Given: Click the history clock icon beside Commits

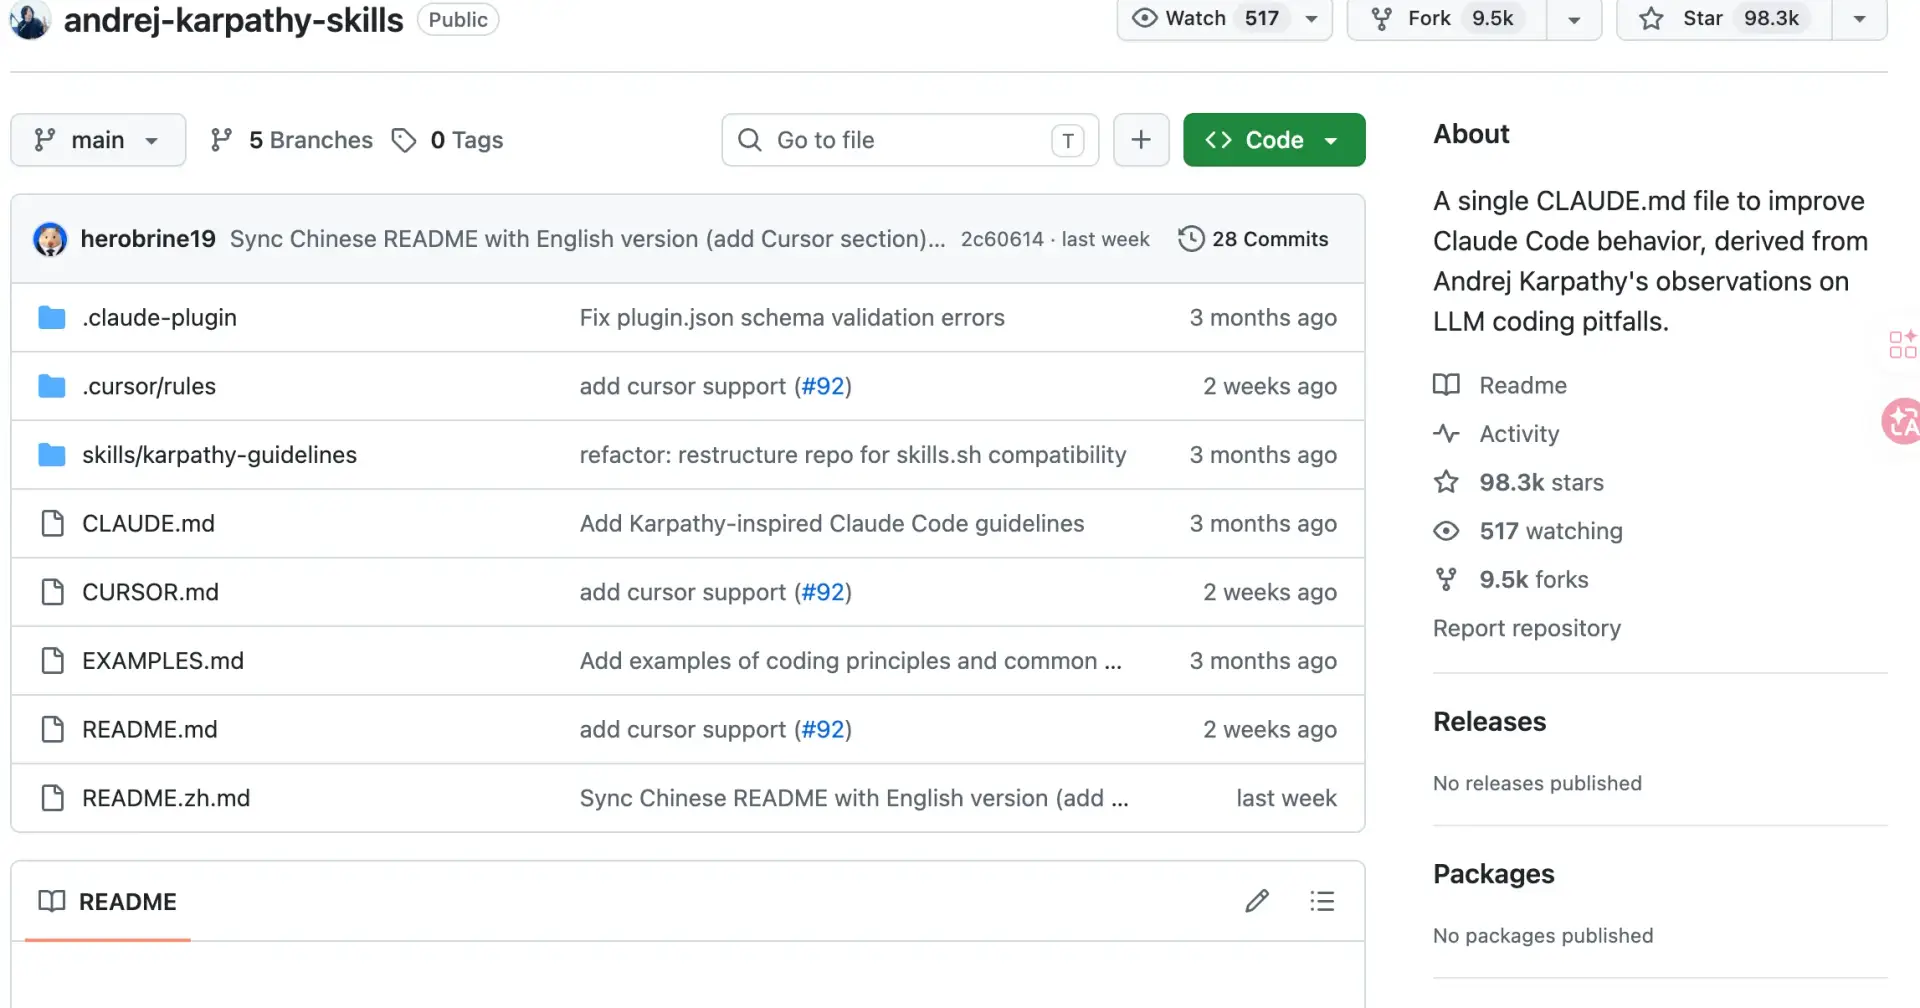Looking at the screenshot, I should coord(1191,239).
